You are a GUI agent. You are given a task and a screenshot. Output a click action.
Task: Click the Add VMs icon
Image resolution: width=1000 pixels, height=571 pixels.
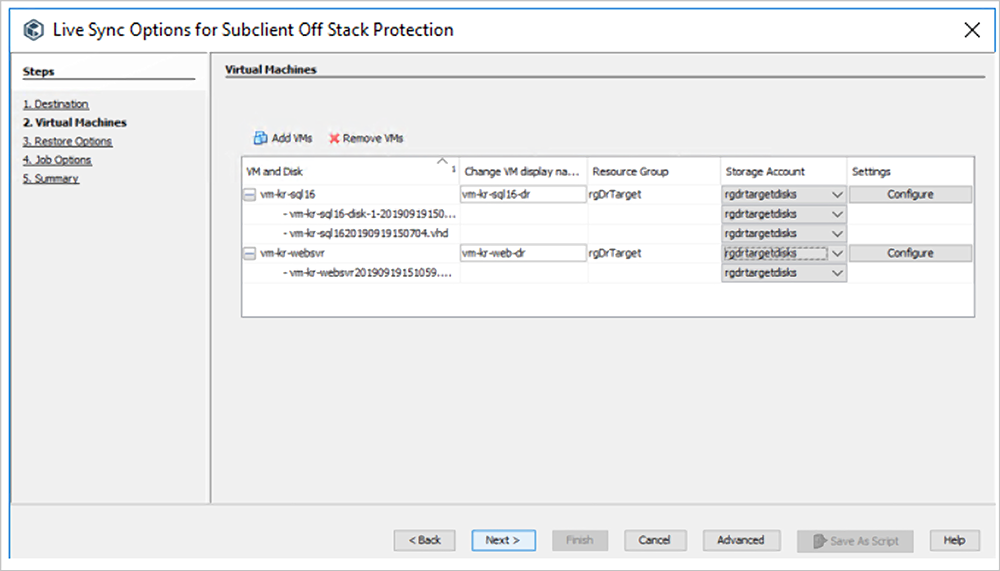260,138
